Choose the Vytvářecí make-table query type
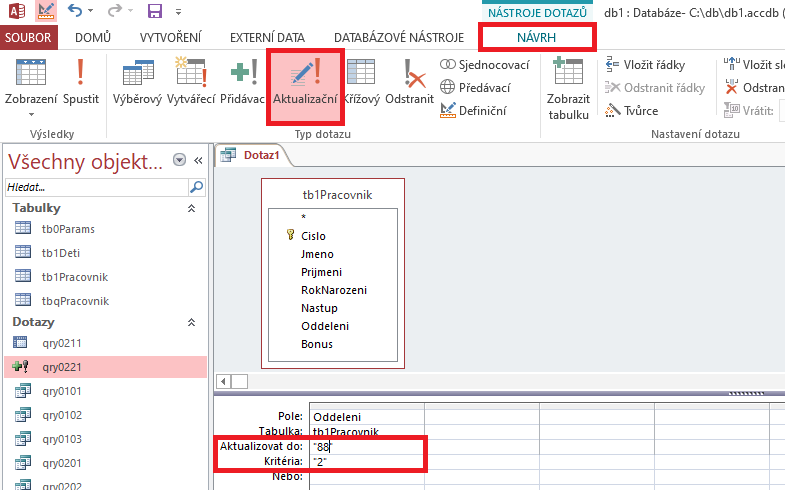 pyautogui.click(x=191, y=81)
